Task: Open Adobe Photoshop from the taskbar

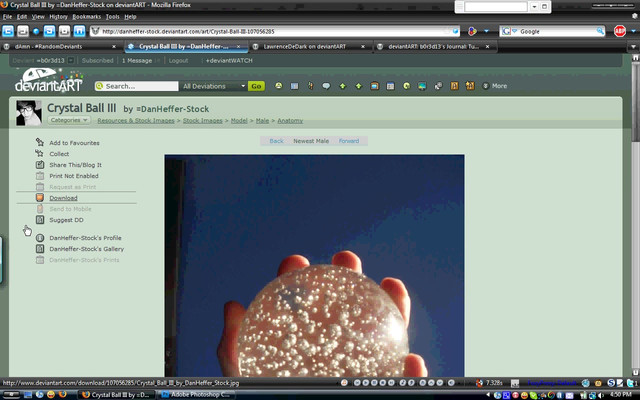Action: (196, 395)
